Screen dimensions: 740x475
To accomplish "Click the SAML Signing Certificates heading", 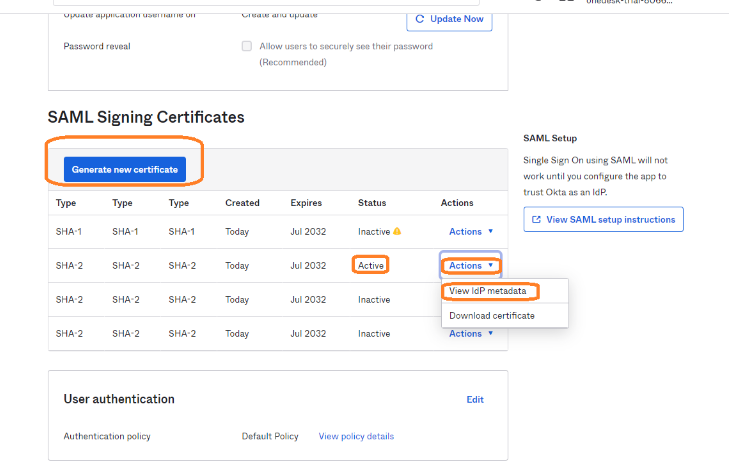I will (146, 117).
